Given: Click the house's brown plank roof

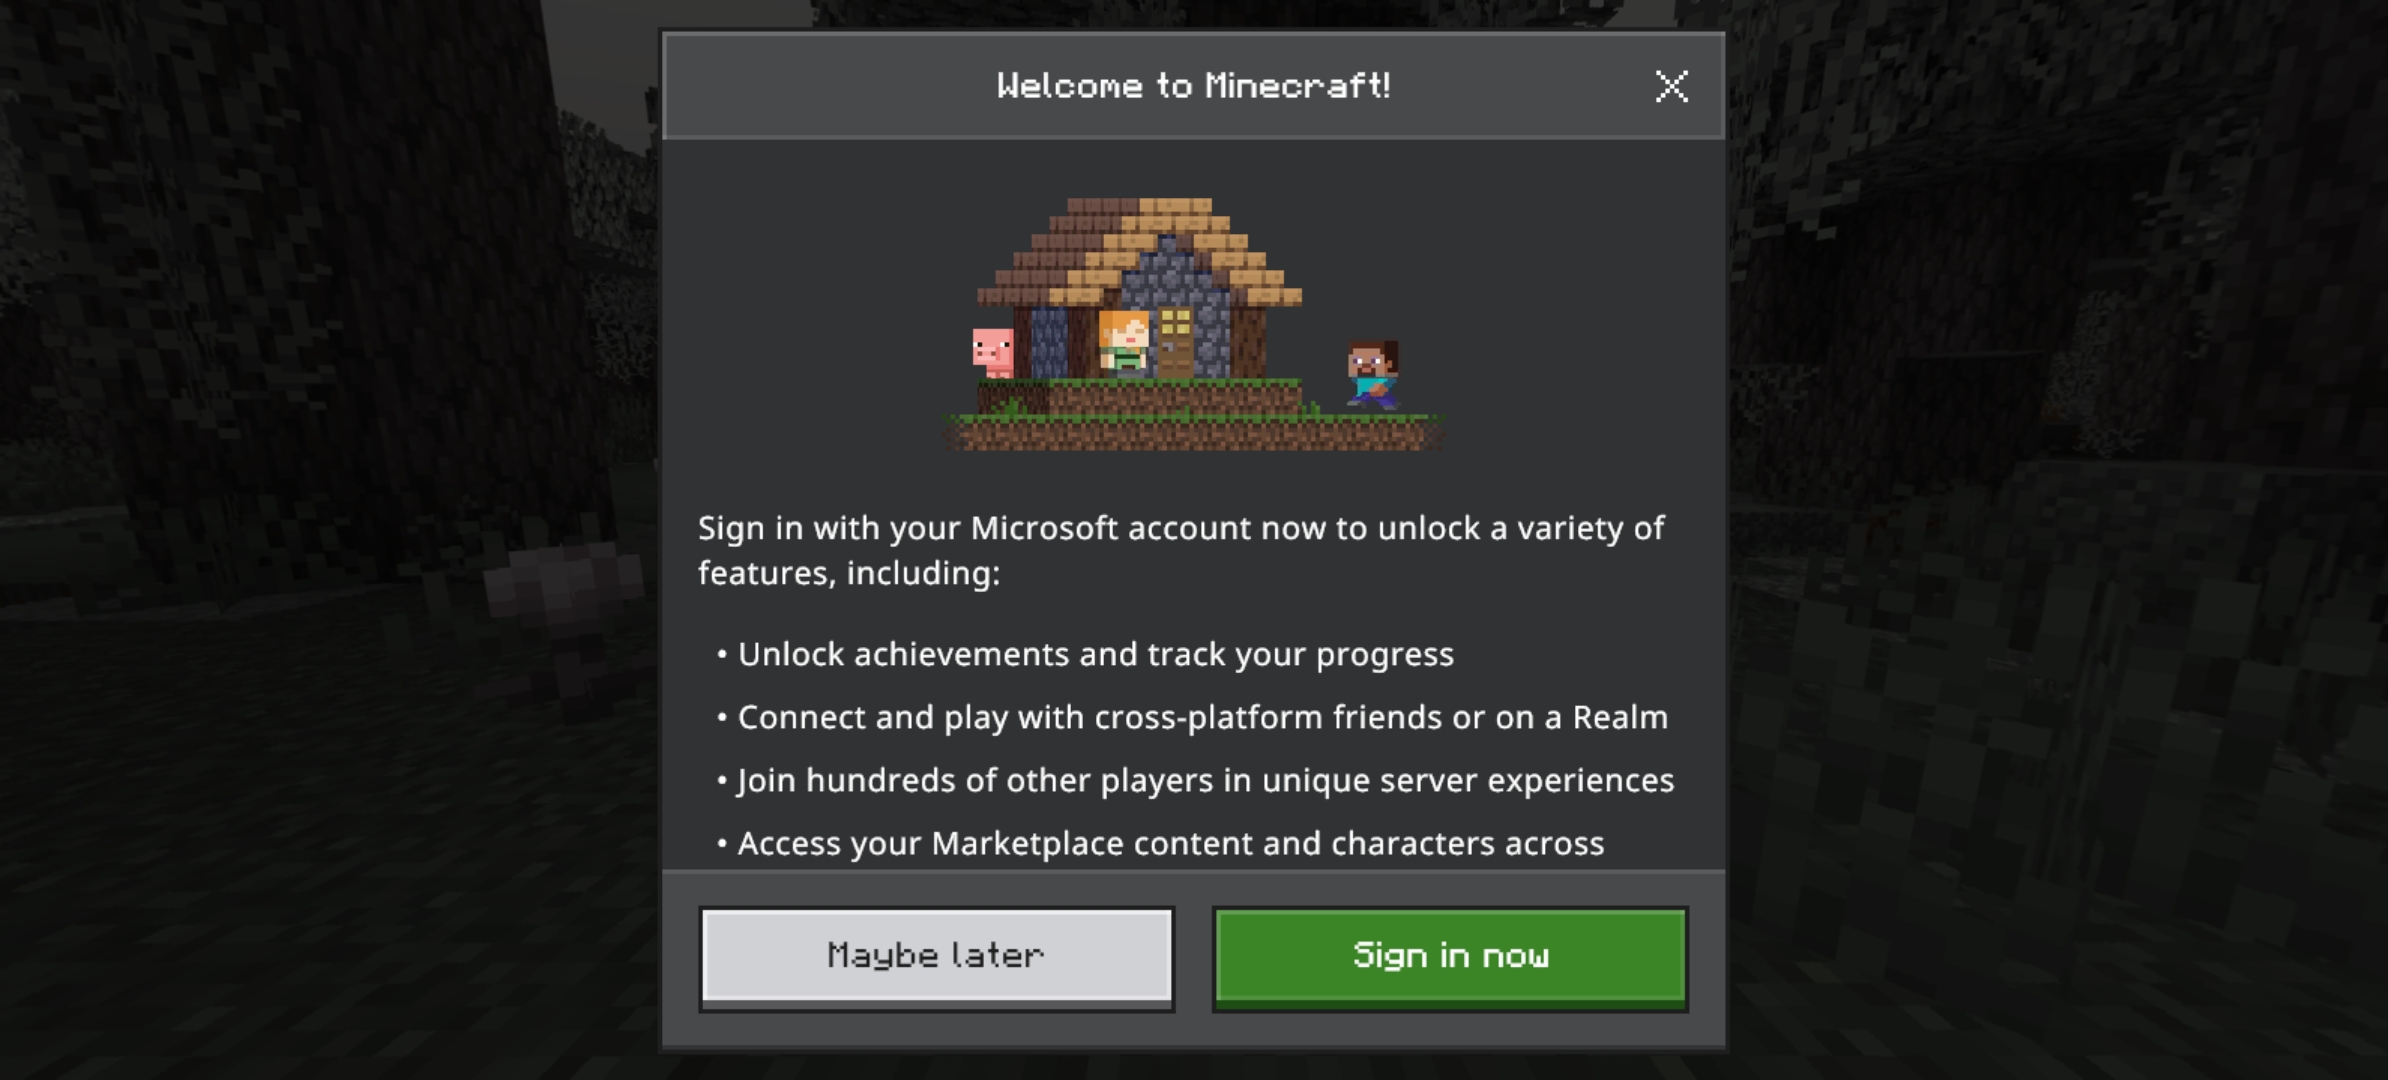Looking at the screenshot, I should pos(1139,250).
